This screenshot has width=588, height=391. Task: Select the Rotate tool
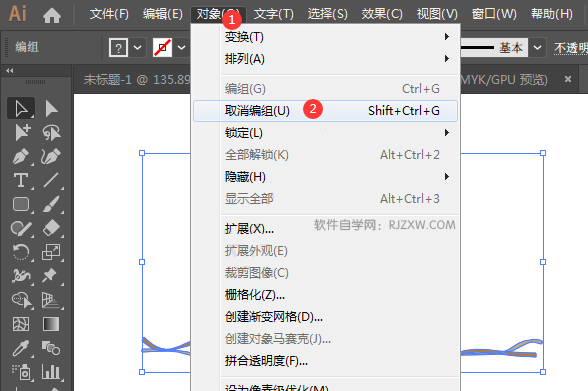[21, 252]
